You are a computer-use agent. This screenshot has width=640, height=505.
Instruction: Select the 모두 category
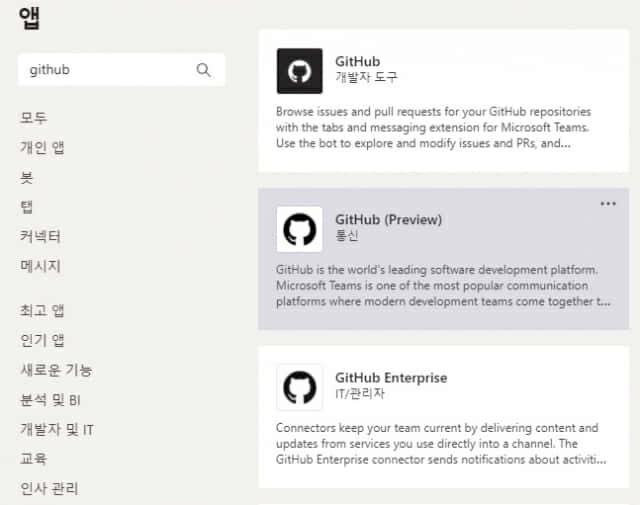click(34, 118)
